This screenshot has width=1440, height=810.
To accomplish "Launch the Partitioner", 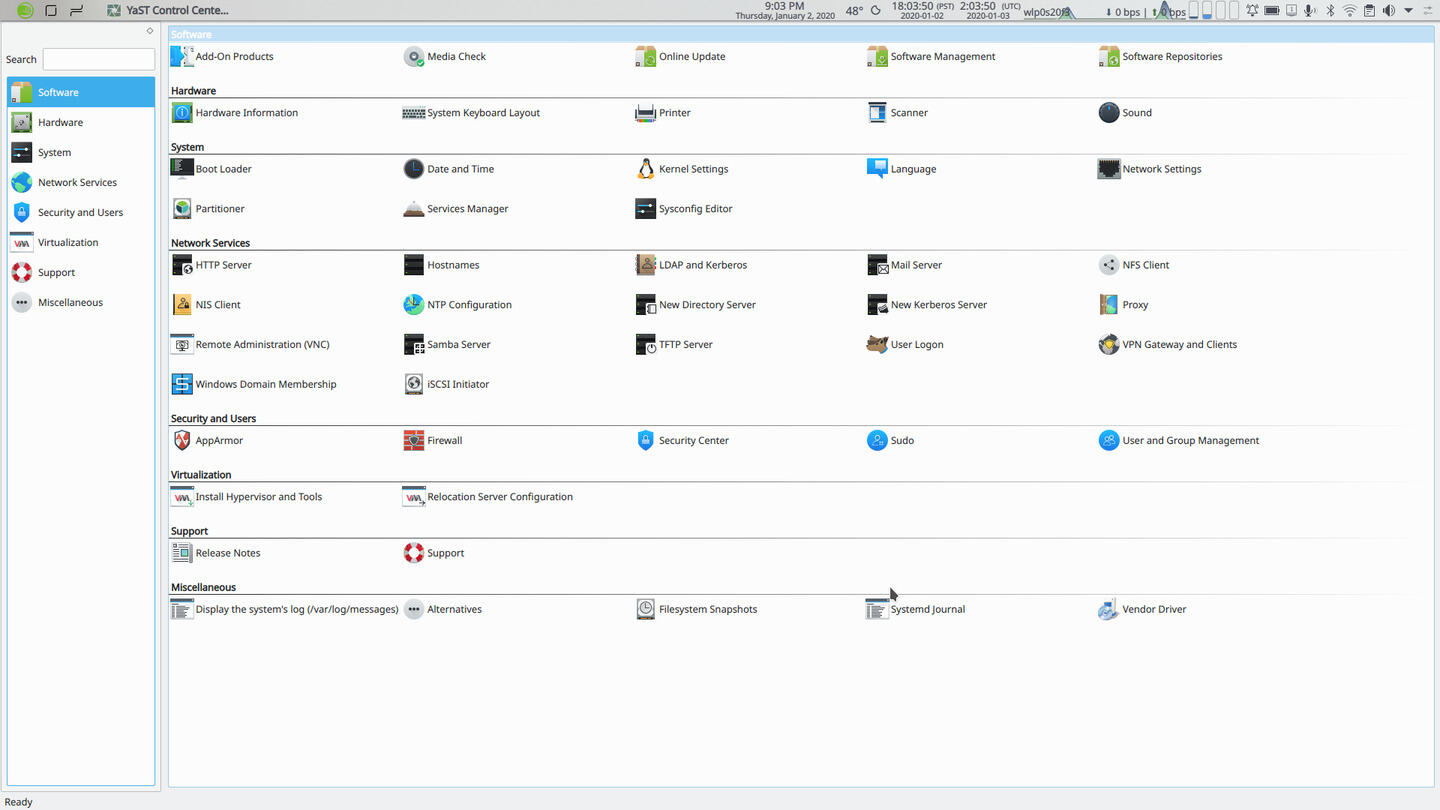I will (x=208, y=209).
